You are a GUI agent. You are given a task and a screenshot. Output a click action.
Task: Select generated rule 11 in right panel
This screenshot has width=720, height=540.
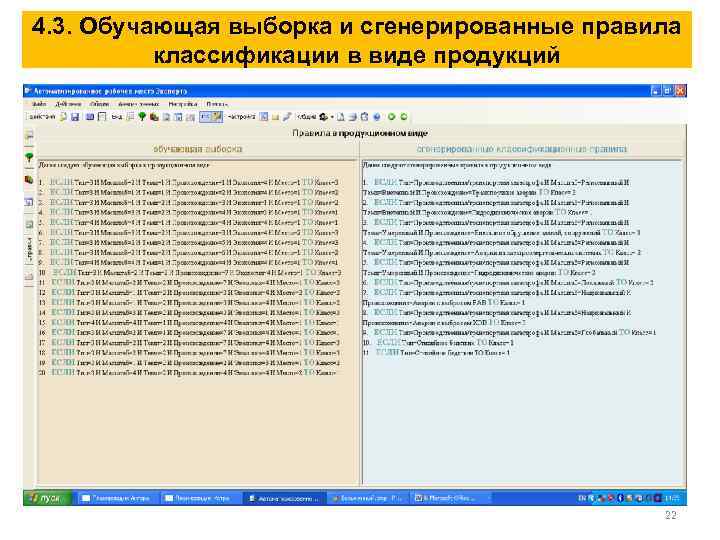pos(436,353)
